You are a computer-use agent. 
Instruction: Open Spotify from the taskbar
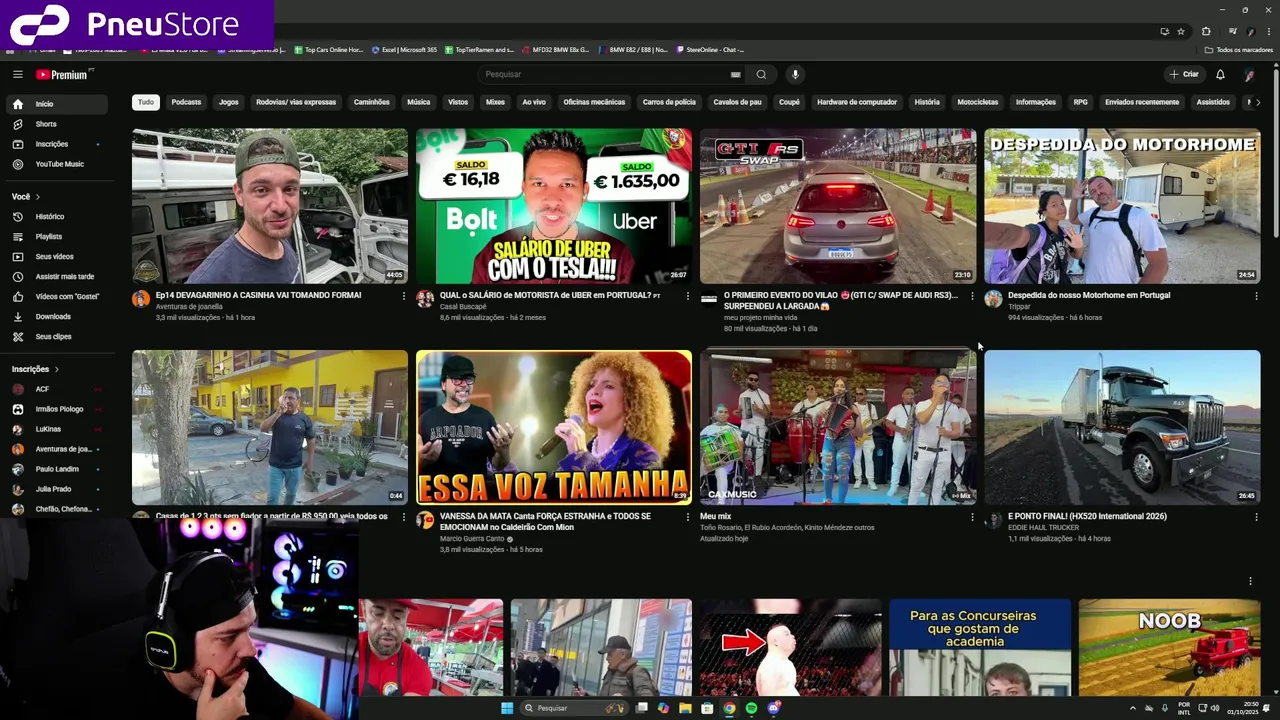pyautogui.click(x=751, y=708)
